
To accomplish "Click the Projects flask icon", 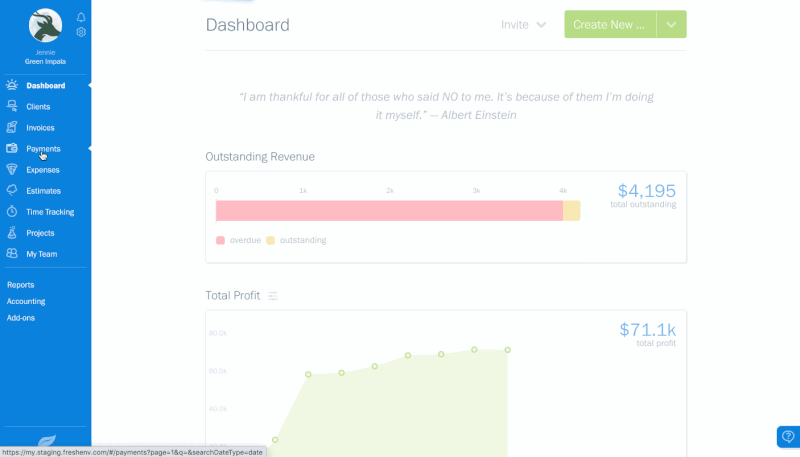I will (12, 233).
